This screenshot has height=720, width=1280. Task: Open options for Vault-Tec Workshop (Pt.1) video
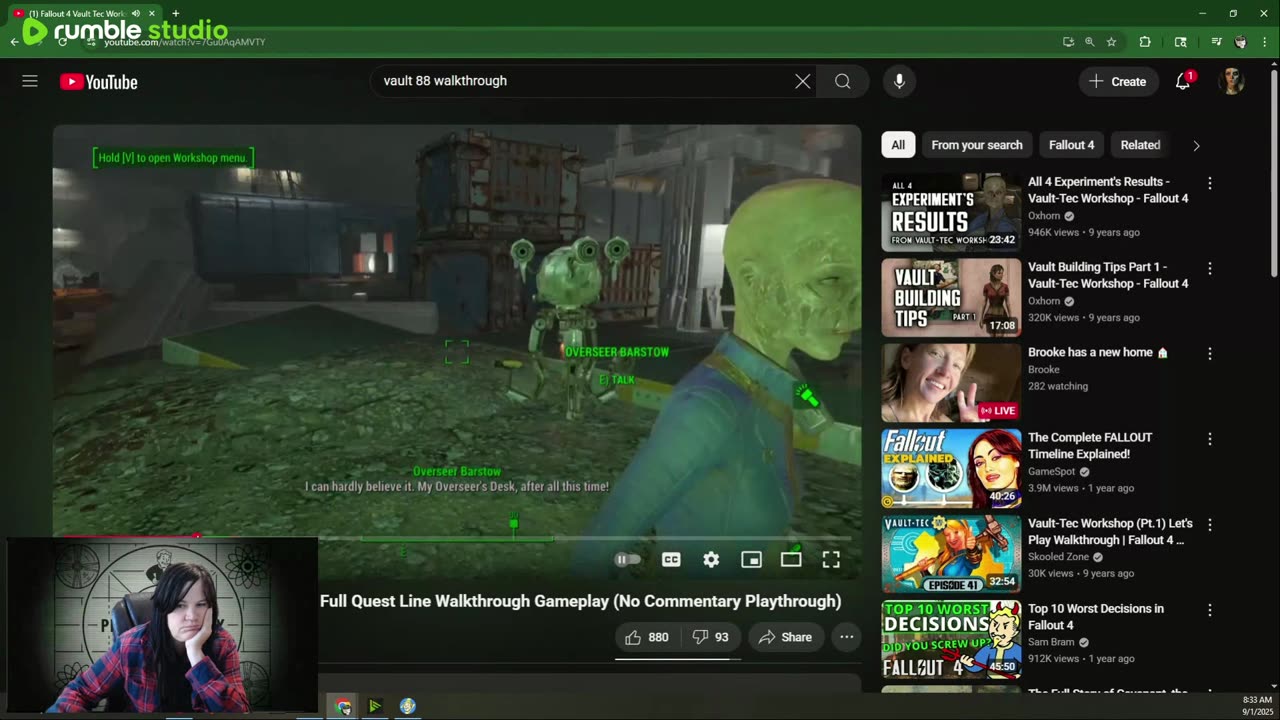[1209, 524]
